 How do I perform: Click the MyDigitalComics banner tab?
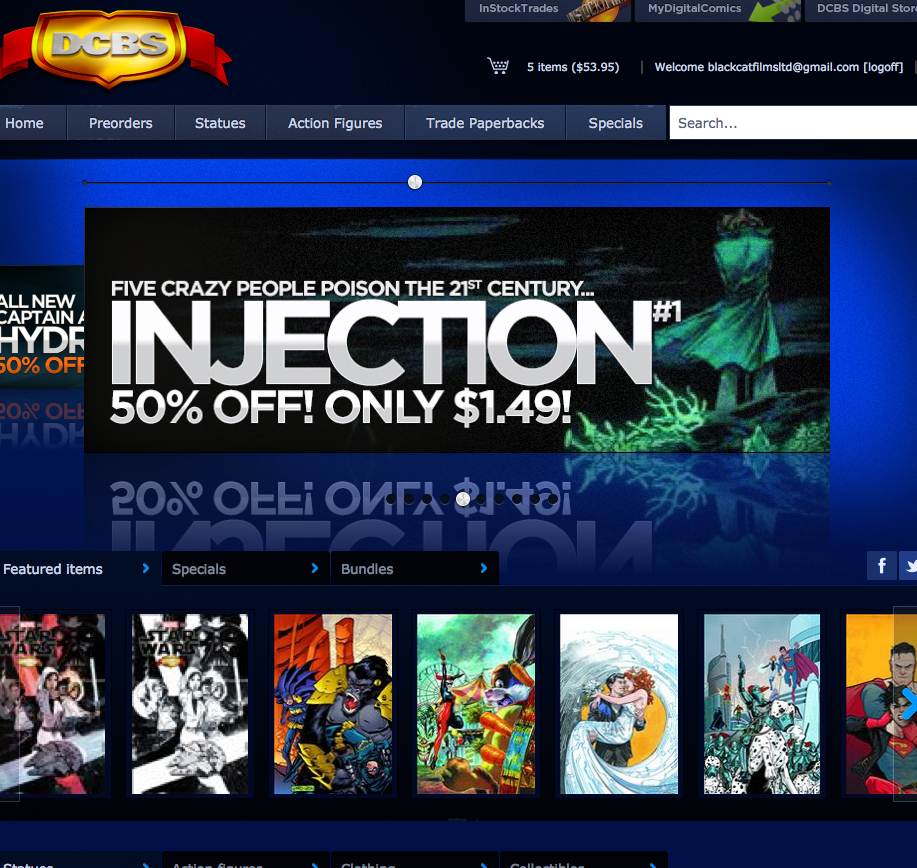718,10
